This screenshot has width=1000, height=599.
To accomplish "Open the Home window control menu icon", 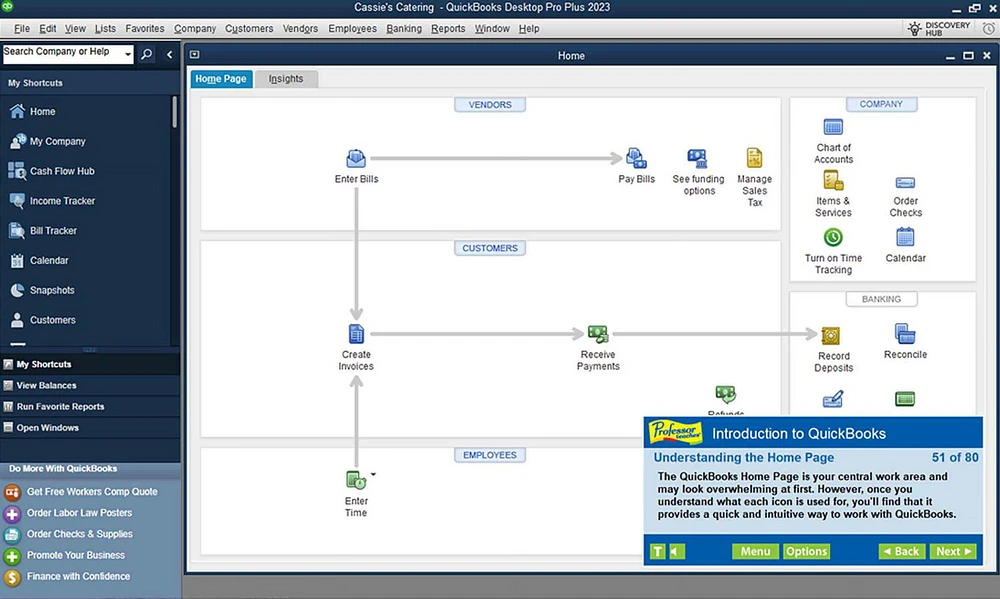I will tap(195, 55).
